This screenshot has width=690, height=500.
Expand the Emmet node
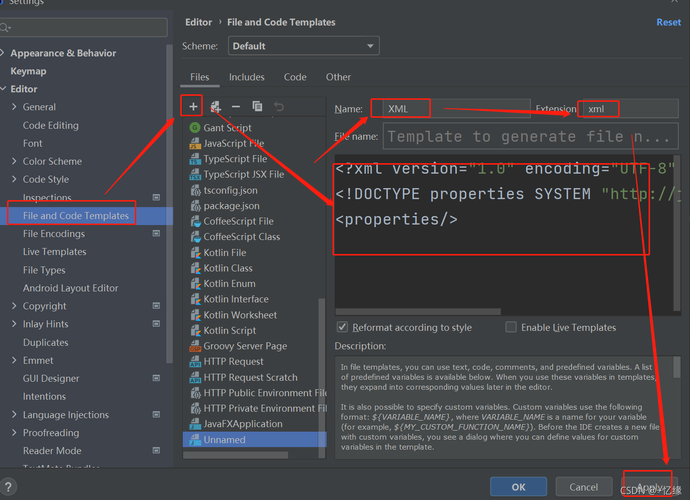pyautogui.click(x=14, y=360)
